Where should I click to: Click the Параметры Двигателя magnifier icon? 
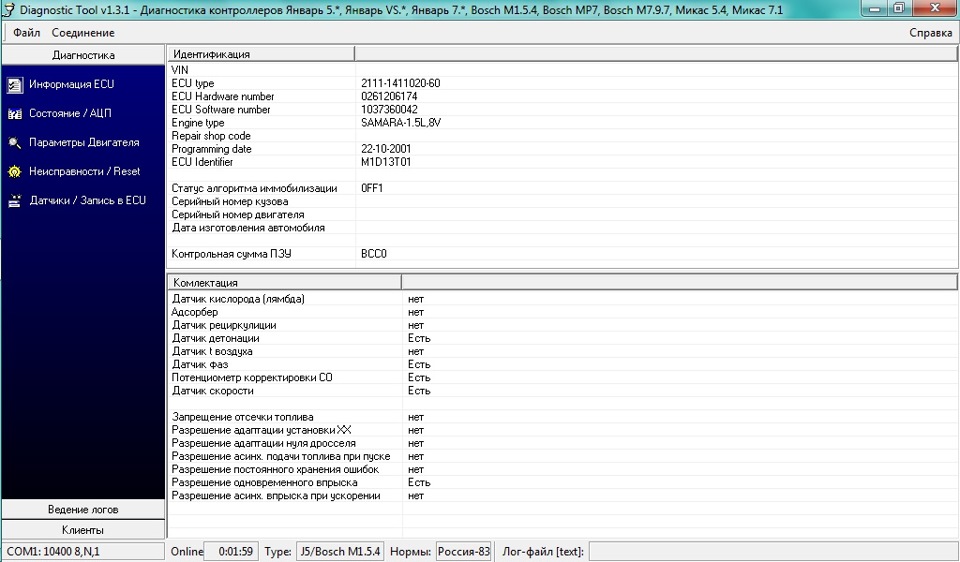point(15,143)
